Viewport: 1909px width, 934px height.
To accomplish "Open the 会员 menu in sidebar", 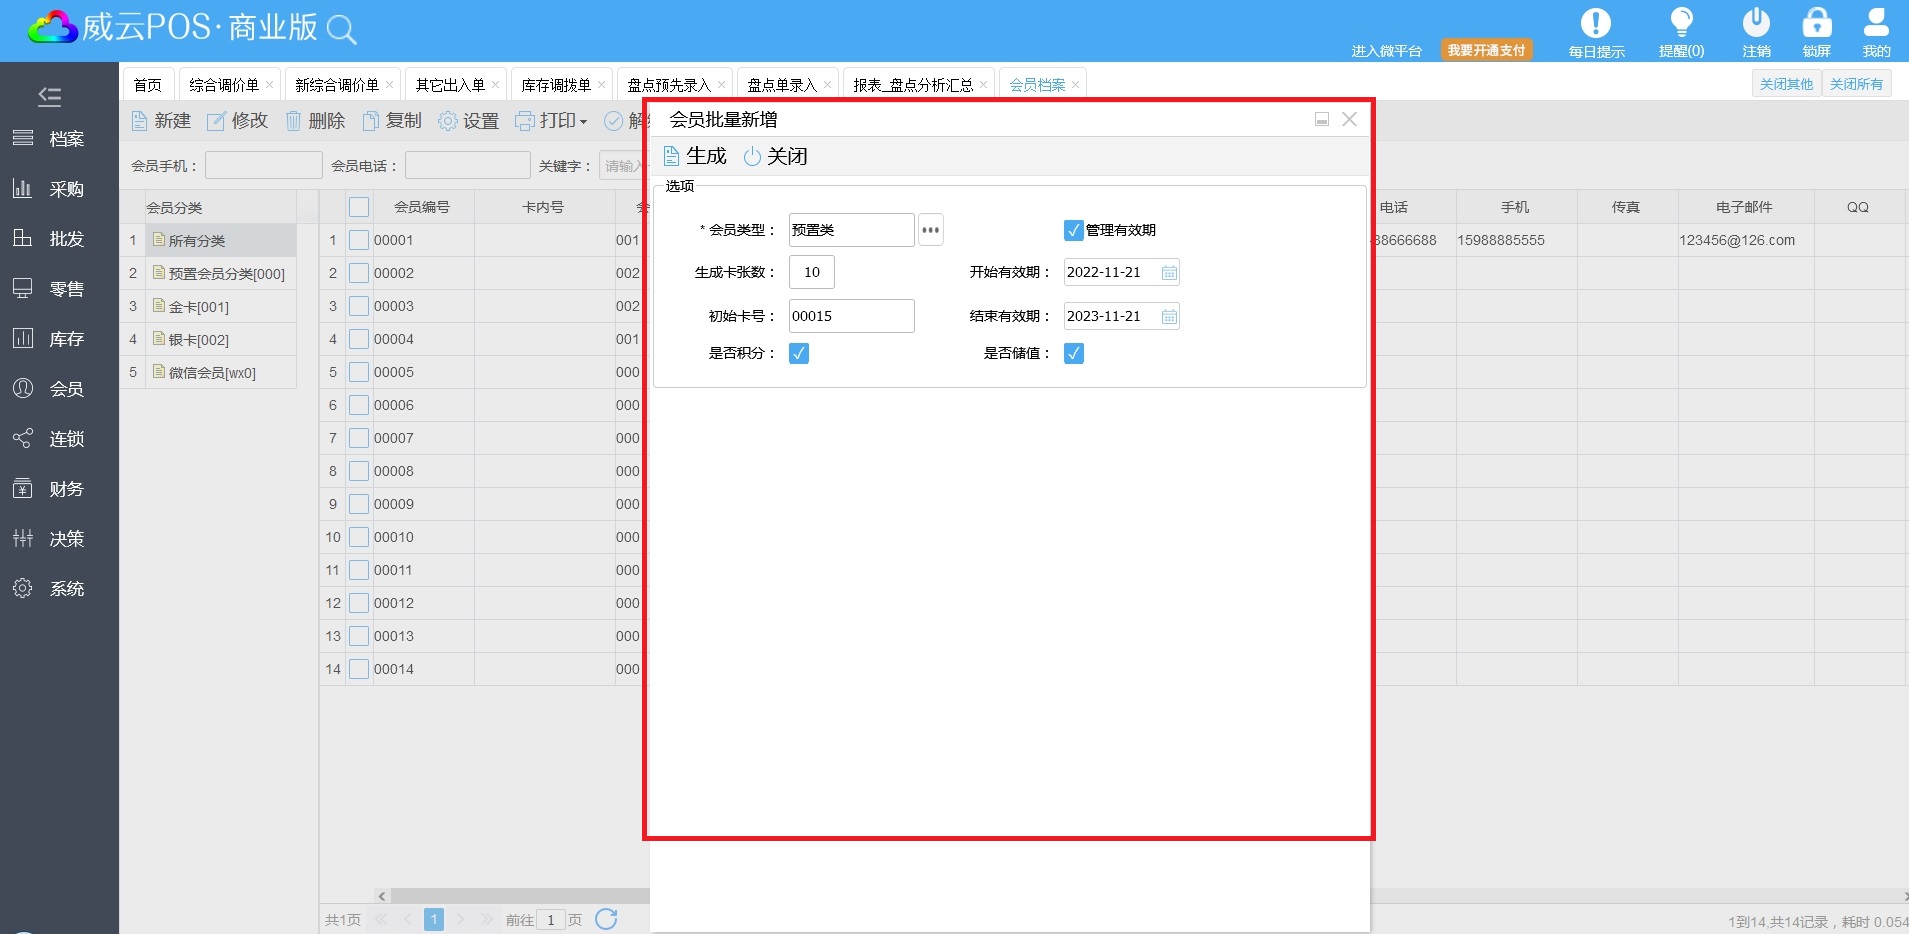I will click(x=66, y=389).
